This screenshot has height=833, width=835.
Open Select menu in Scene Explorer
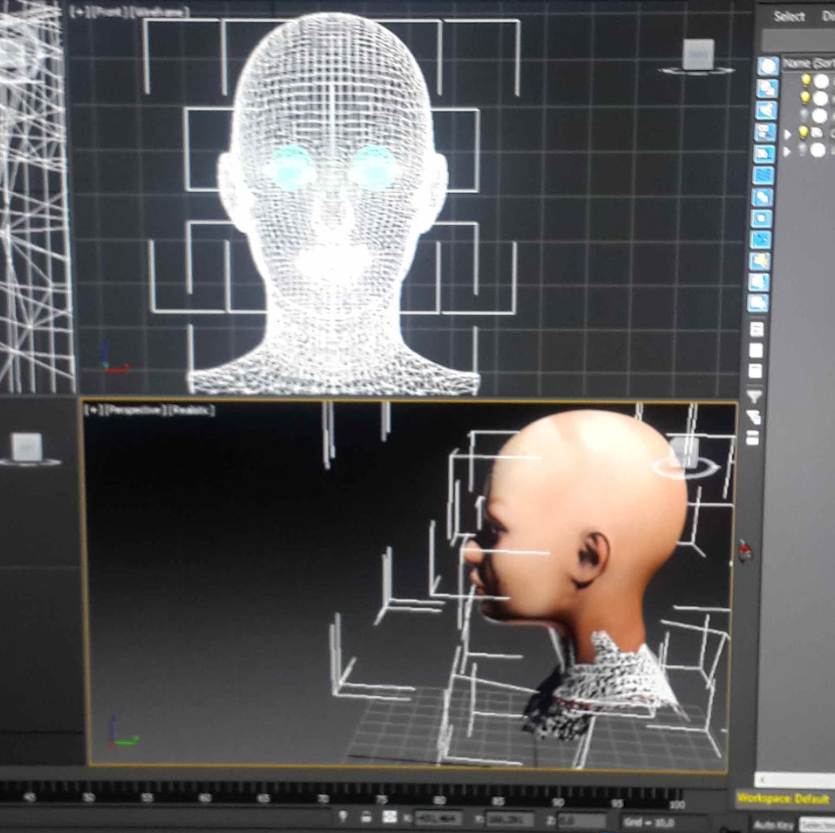point(788,17)
